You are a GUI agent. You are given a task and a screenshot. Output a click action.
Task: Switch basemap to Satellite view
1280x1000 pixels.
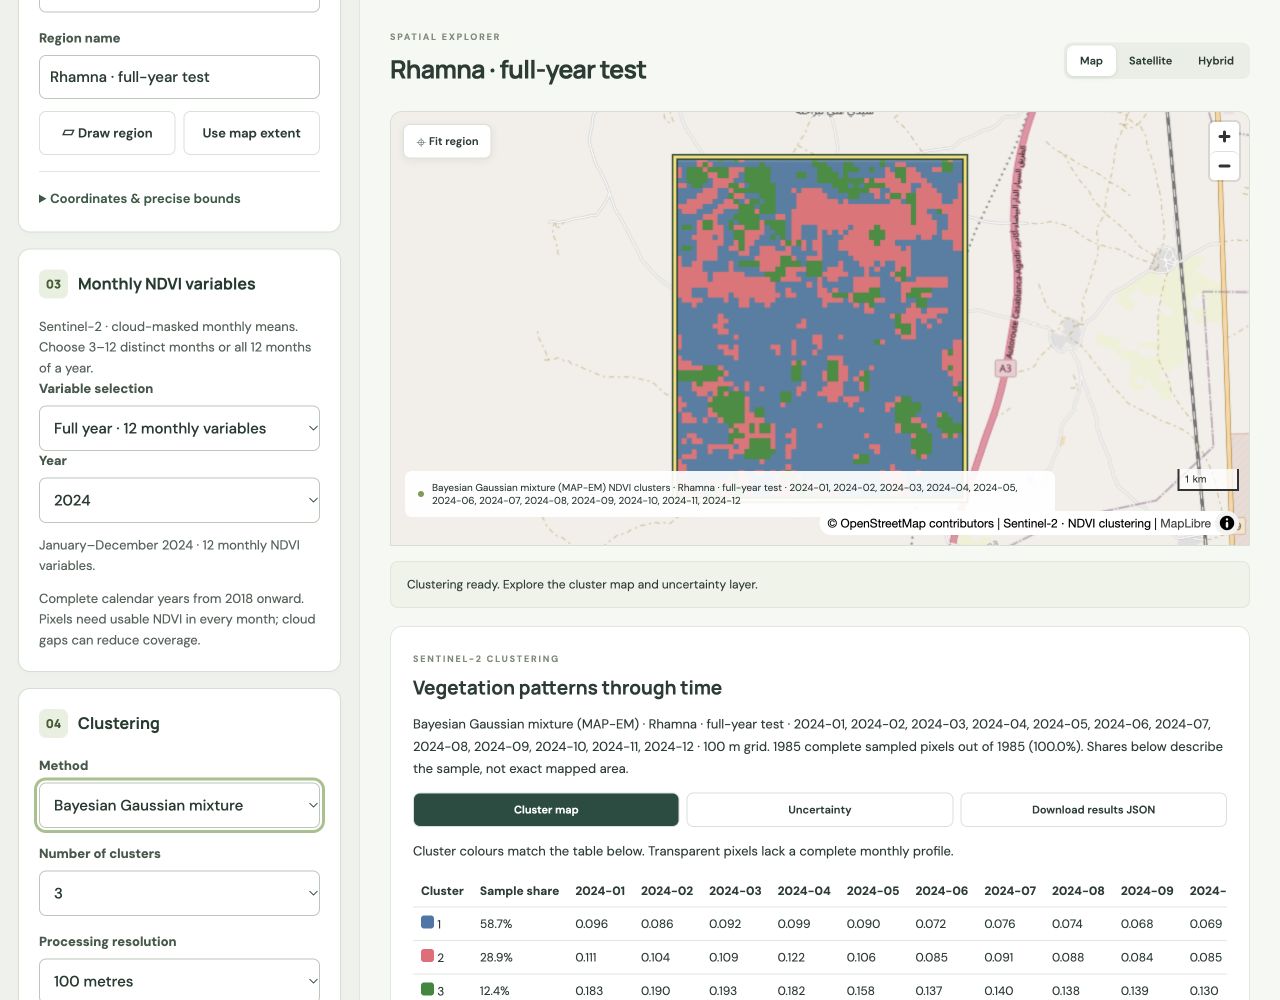click(x=1150, y=61)
